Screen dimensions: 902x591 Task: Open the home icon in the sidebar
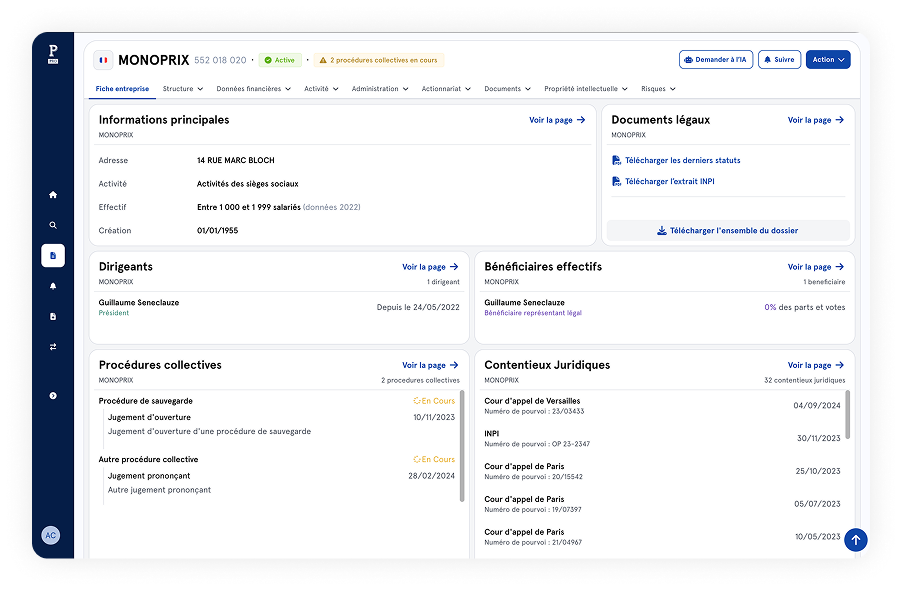click(x=53, y=195)
